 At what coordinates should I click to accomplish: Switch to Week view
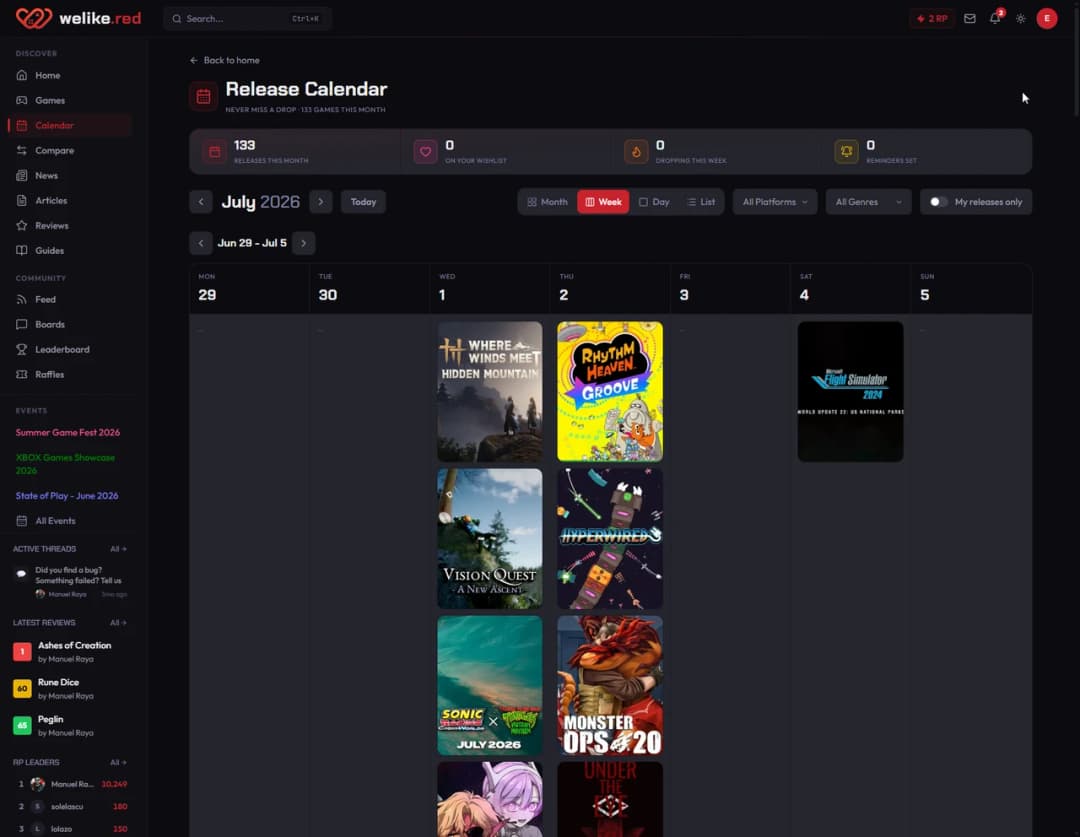tap(603, 202)
